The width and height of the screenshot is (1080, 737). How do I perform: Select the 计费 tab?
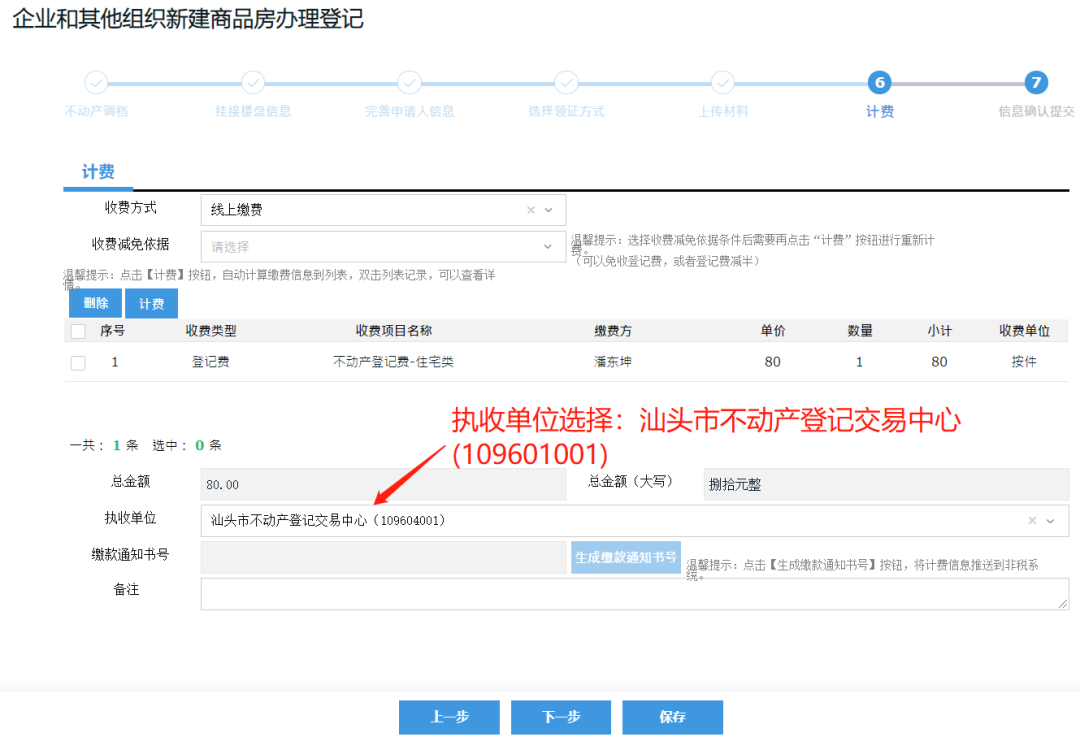pos(97,171)
